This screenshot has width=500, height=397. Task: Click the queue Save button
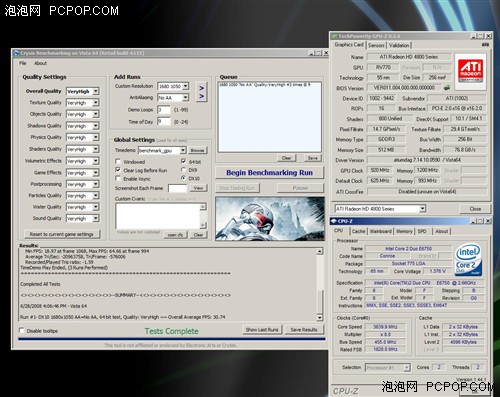point(313,158)
